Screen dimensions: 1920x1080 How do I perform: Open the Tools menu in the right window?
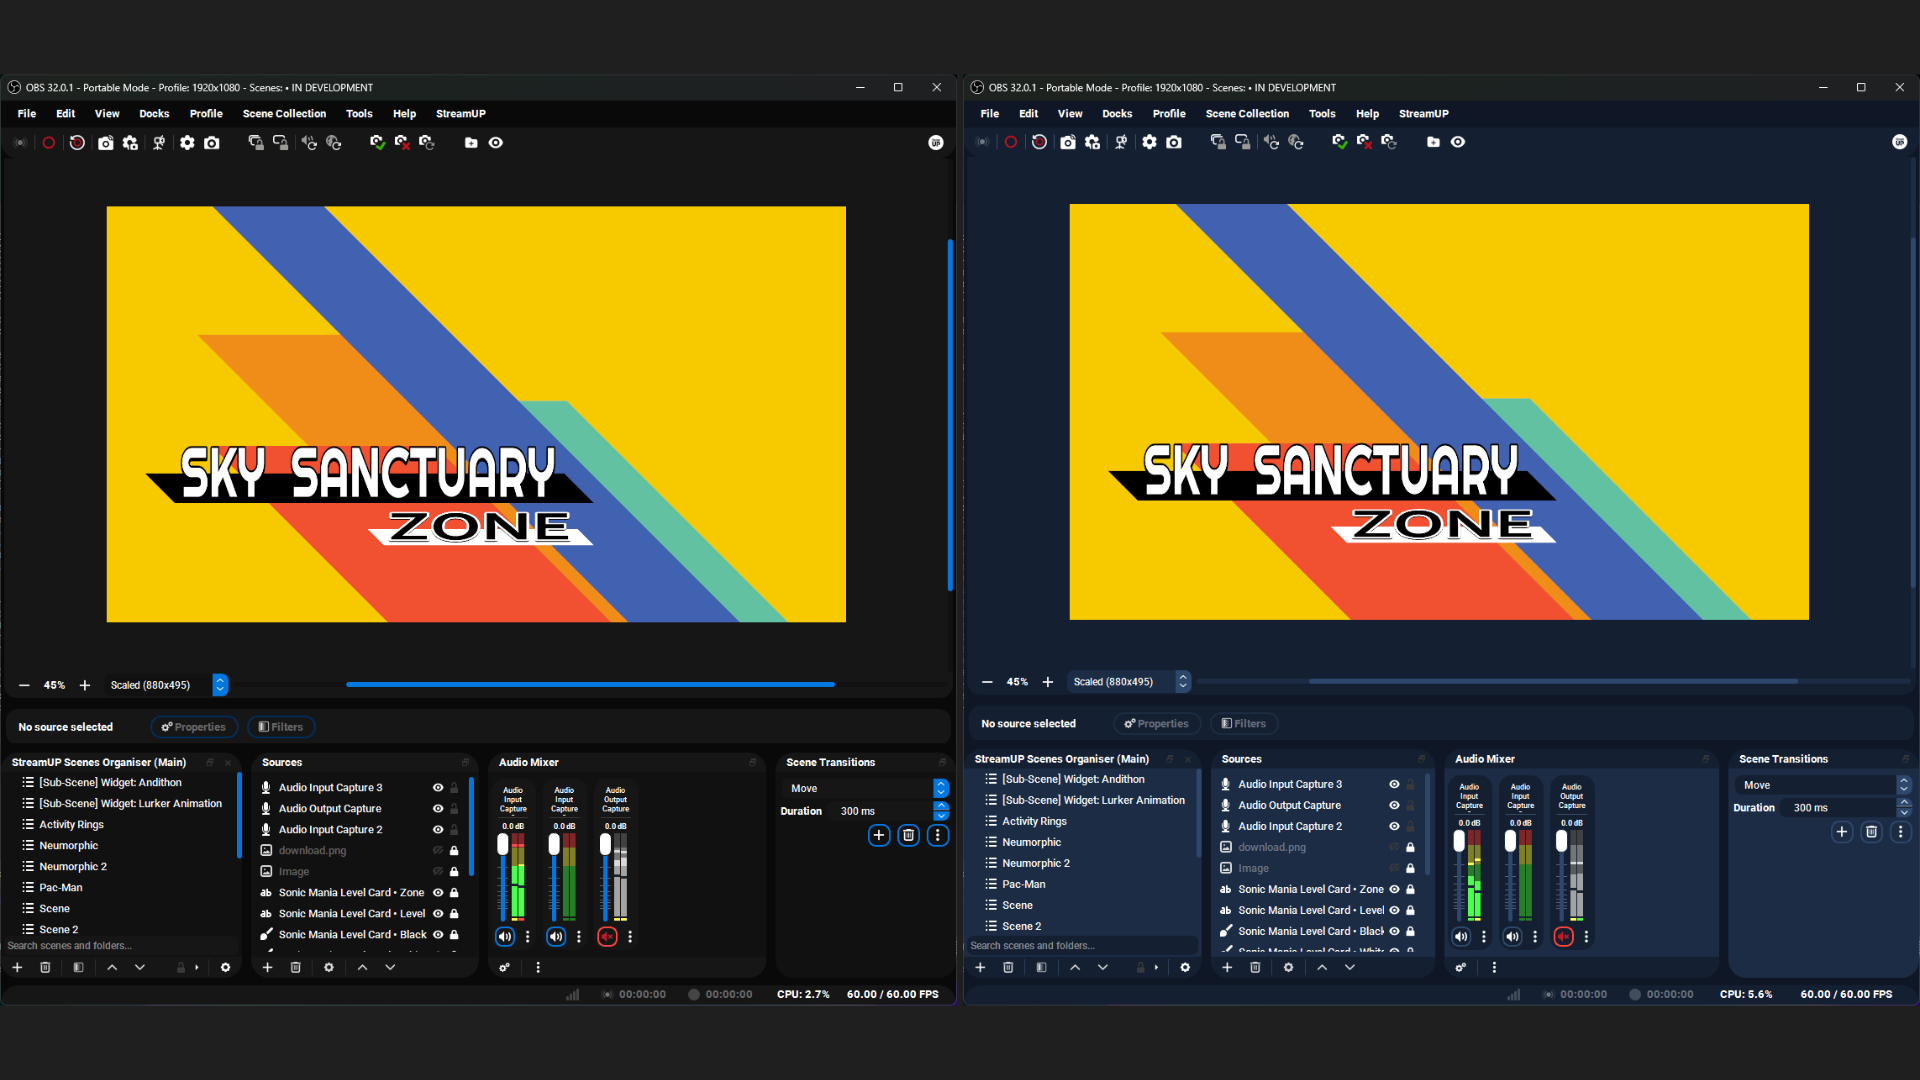(1322, 114)
